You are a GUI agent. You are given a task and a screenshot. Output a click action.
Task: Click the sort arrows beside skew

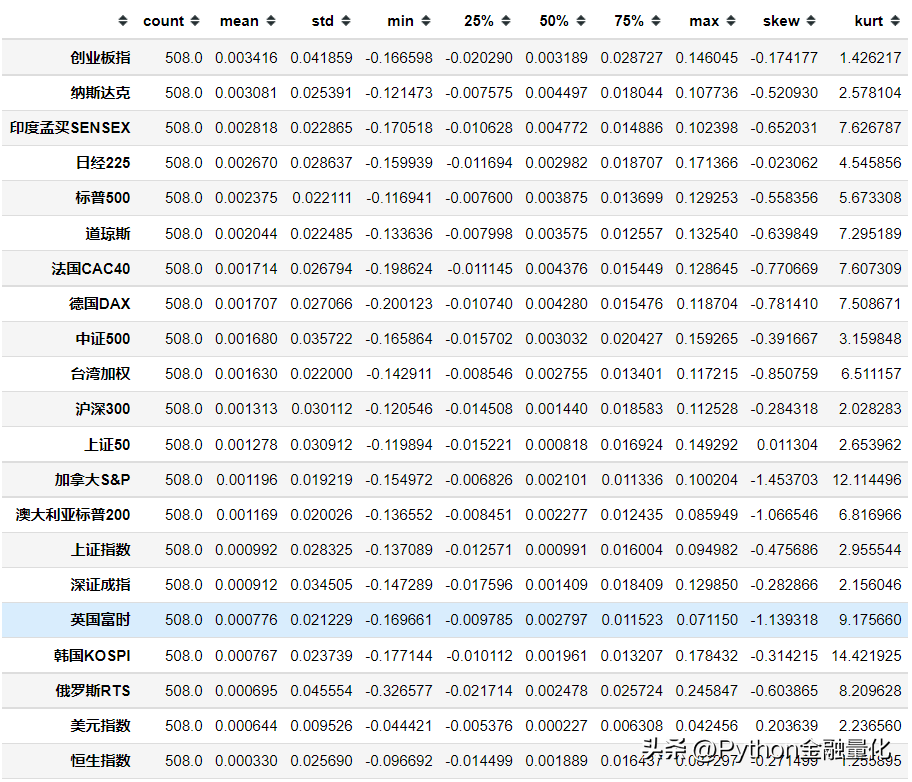[x=811, y=21]
